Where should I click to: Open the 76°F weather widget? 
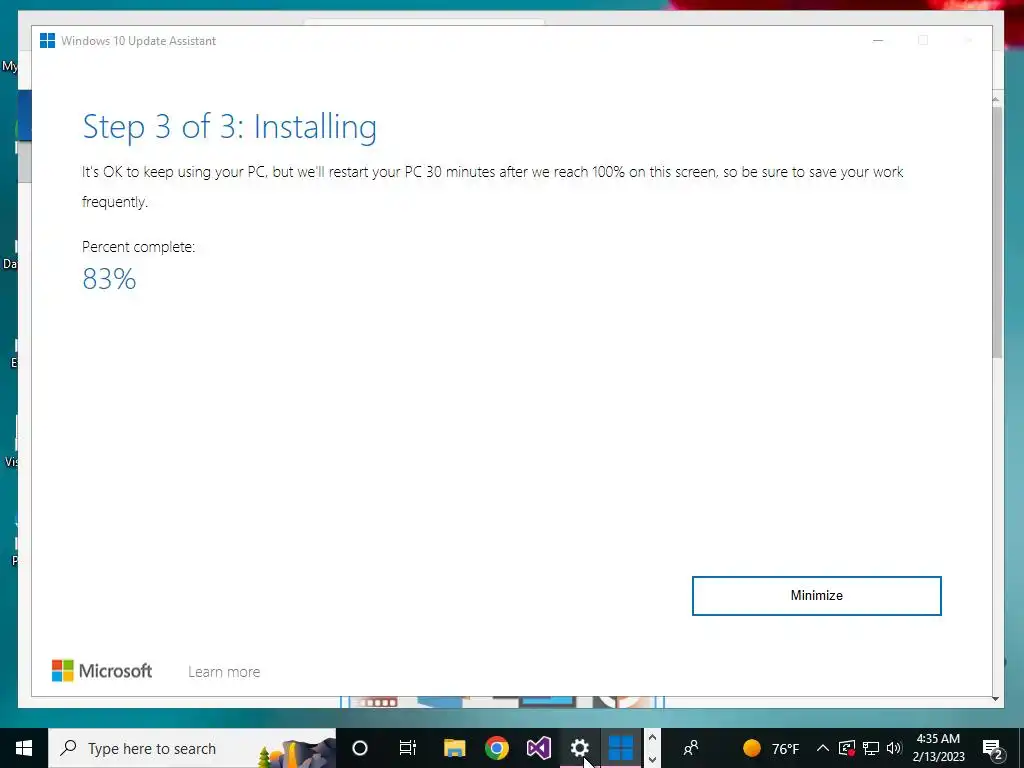pyautogui.click(x=771, y=748)
